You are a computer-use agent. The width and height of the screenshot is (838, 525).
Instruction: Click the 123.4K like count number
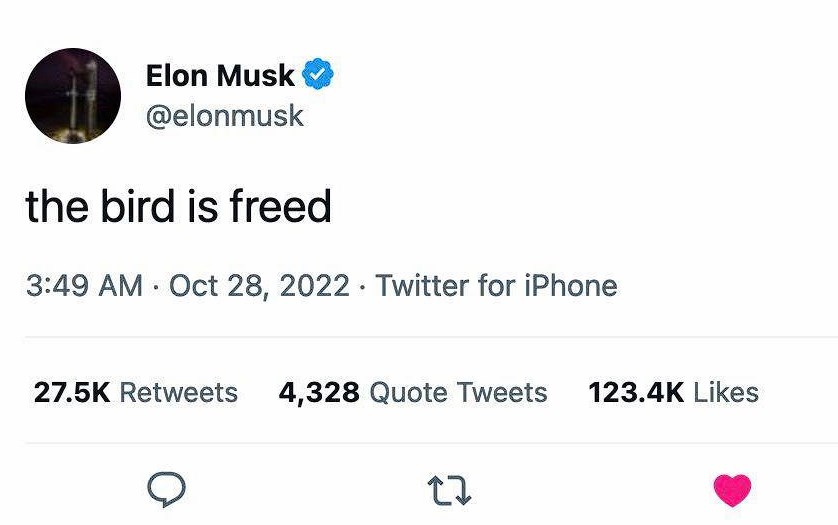636,392
